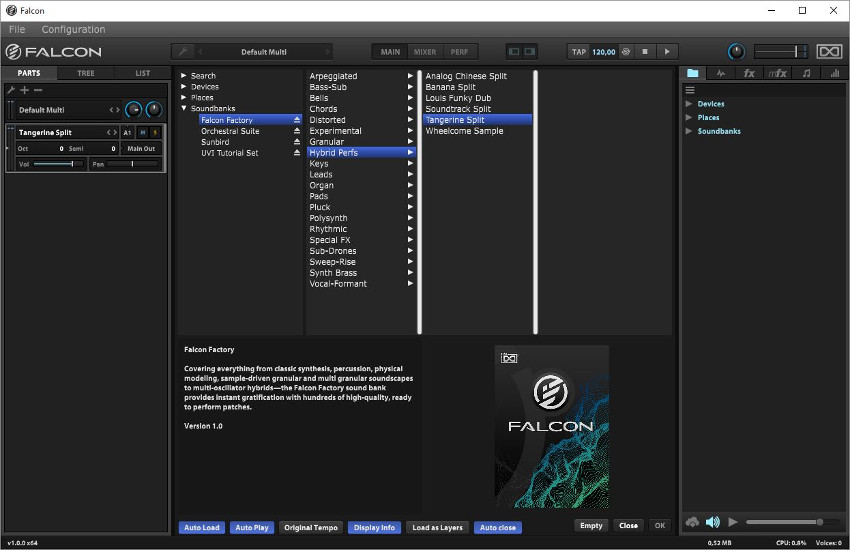Open the bar-chart modulators tab
The height and width of the screenshot is (550, 850).
coord(834,73)
